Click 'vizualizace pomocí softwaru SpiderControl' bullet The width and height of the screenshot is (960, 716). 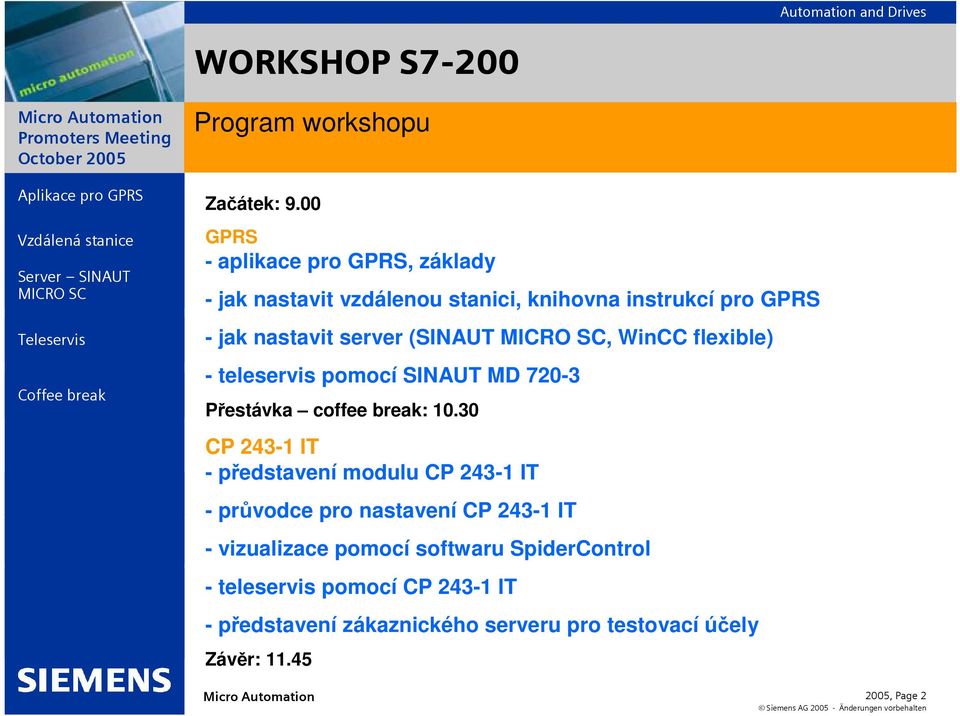427,549
